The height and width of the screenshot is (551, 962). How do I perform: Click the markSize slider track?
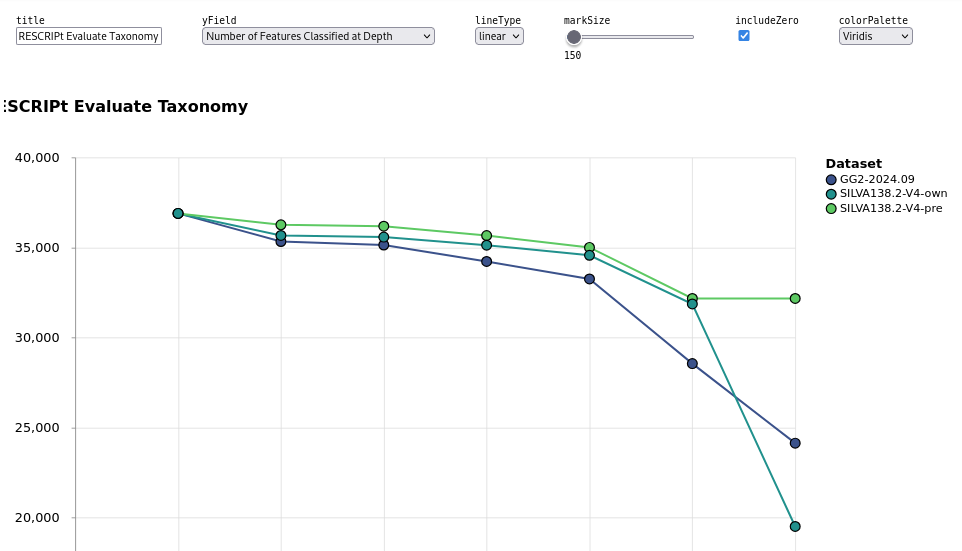pyautogui.click(x=640, y=37)
